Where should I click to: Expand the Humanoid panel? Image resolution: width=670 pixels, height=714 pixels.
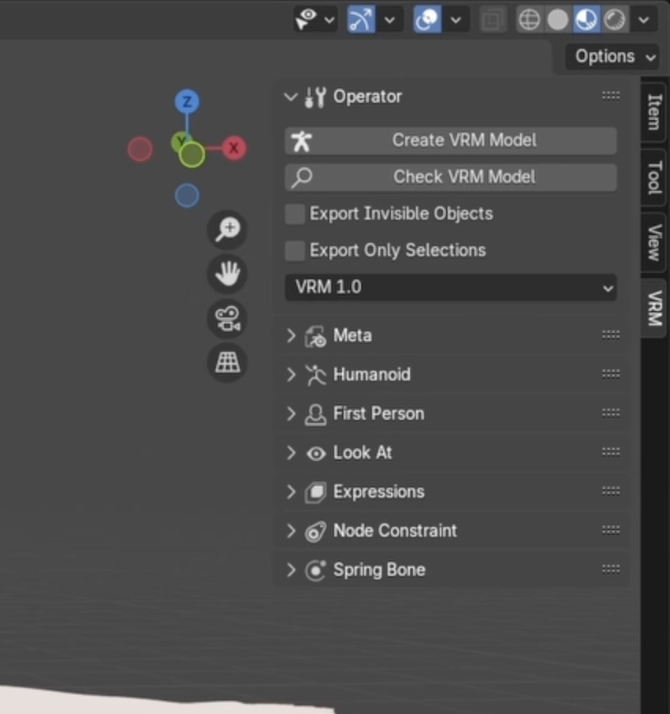point(291,375)
